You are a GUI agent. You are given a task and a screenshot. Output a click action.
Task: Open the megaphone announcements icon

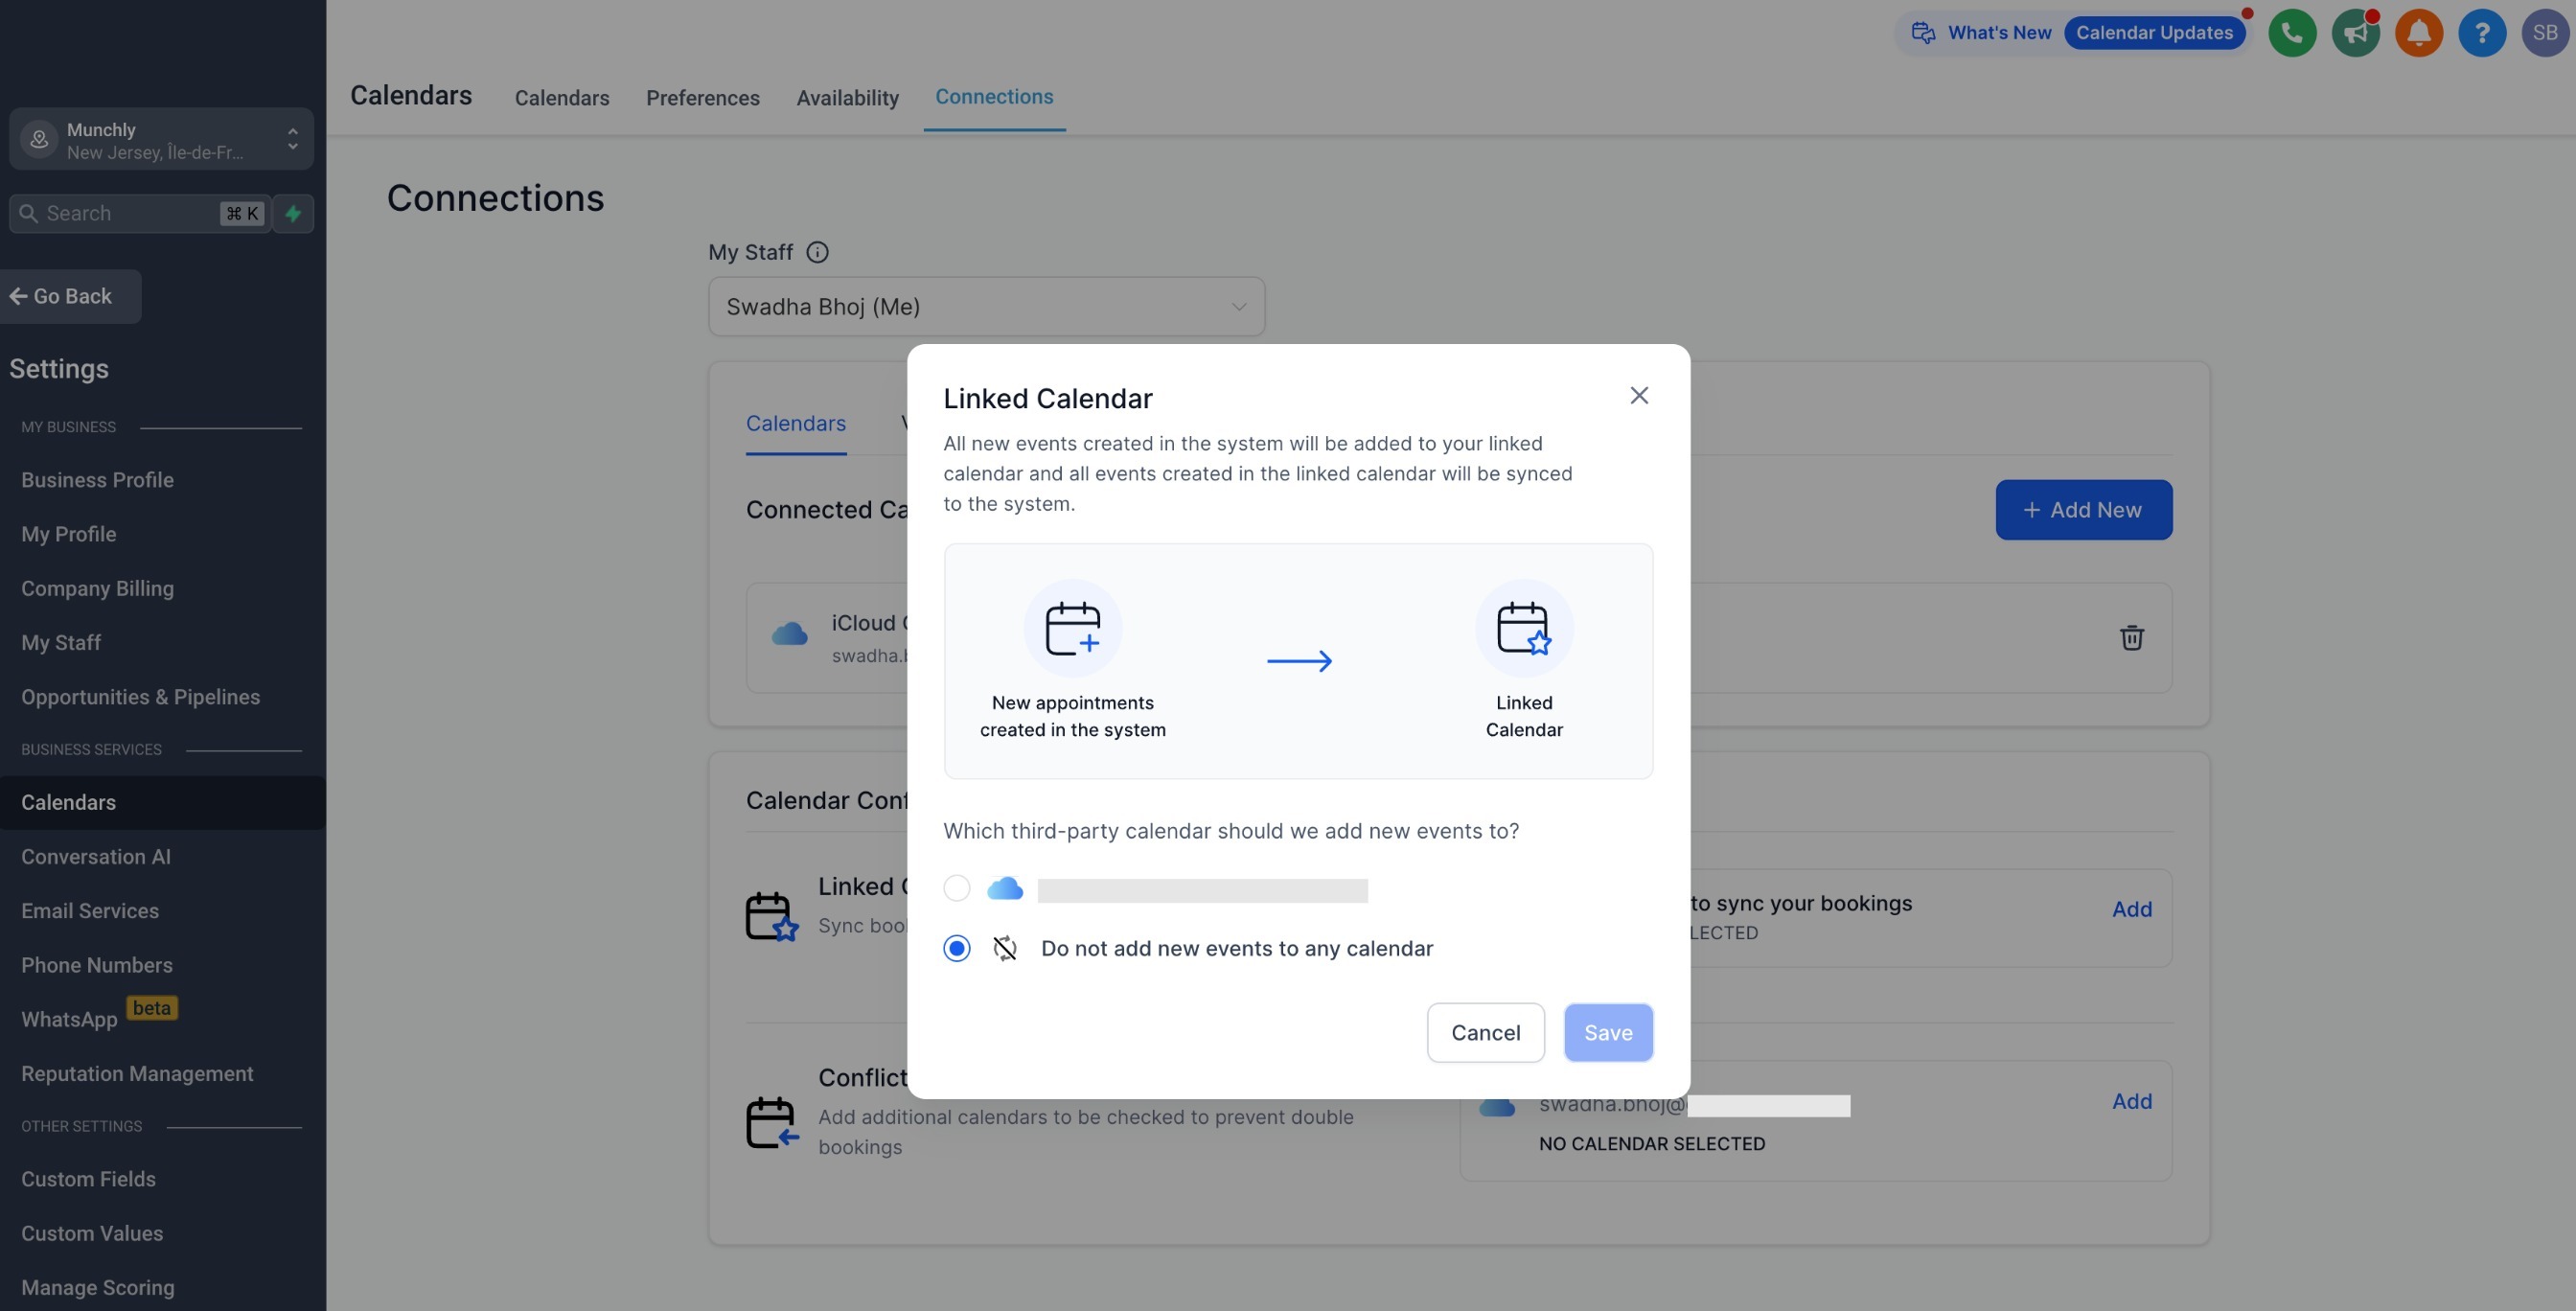2355,33
